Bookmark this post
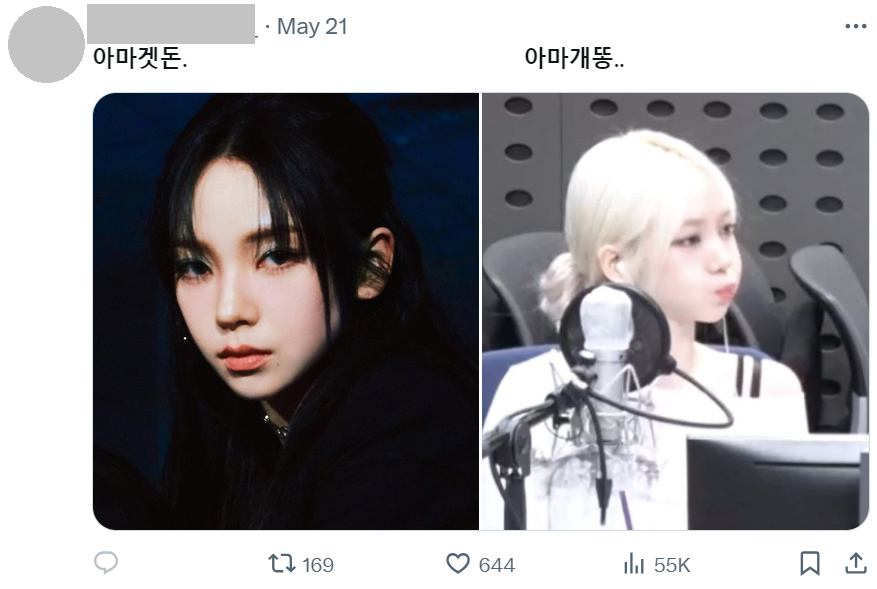 pyautogui.click(x=809, y=563)
